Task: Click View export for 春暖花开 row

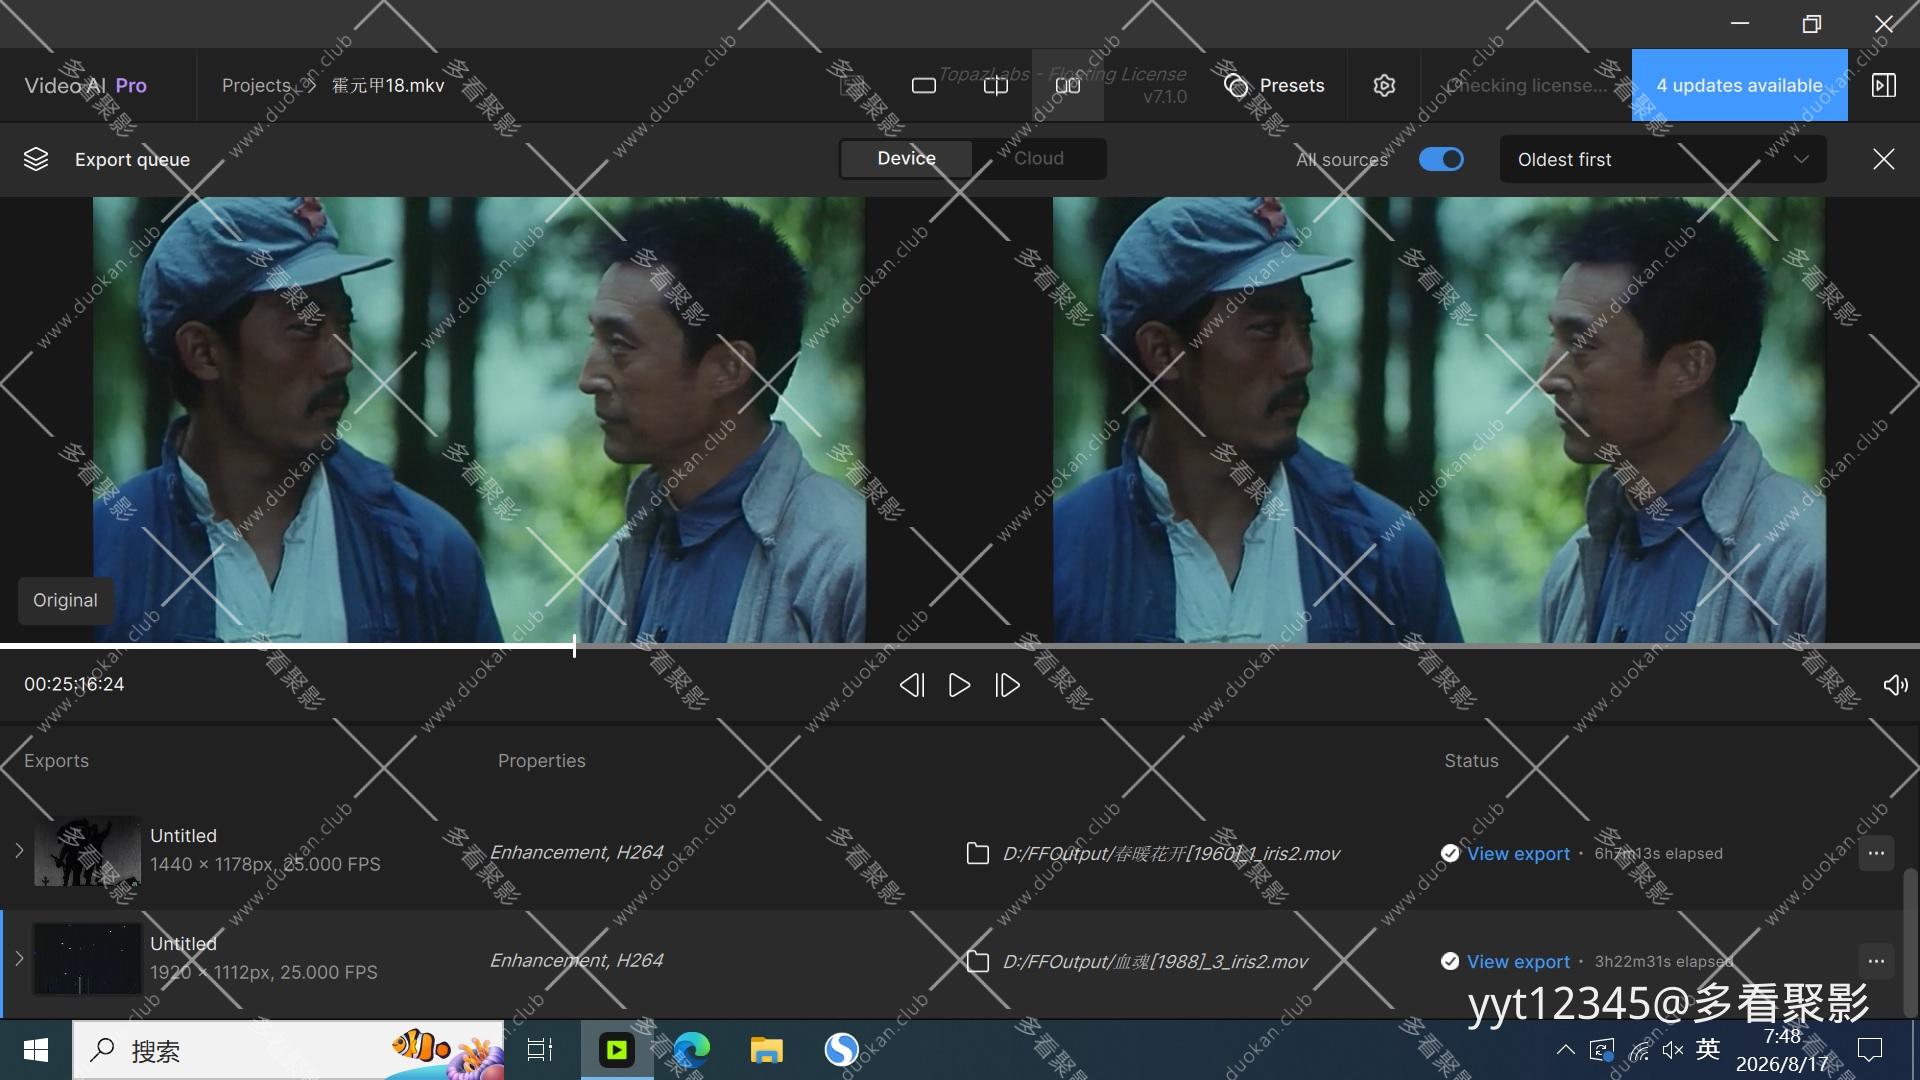Action: (x=1518, y=854)
